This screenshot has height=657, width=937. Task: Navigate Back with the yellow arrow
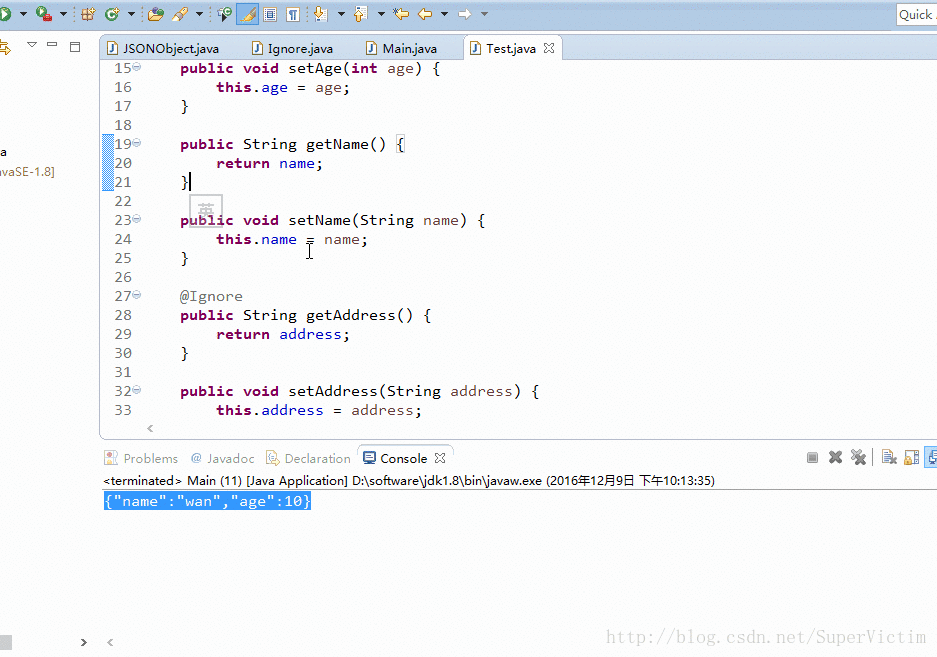(x=425, y=14)
